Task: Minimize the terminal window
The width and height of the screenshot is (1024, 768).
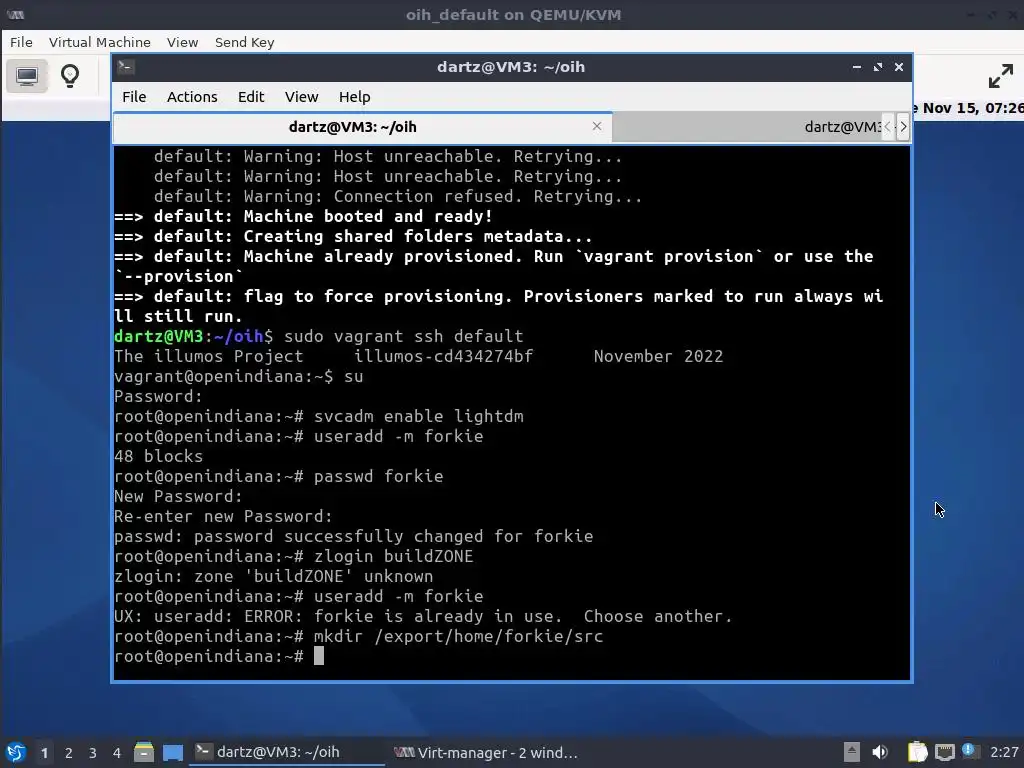Action: 856,67
